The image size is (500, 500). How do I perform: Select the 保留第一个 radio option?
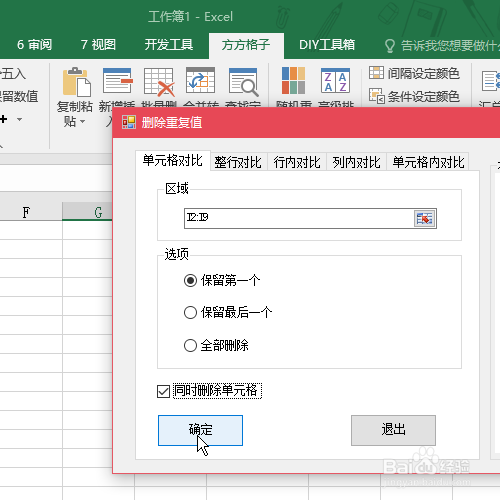point(190,280)
